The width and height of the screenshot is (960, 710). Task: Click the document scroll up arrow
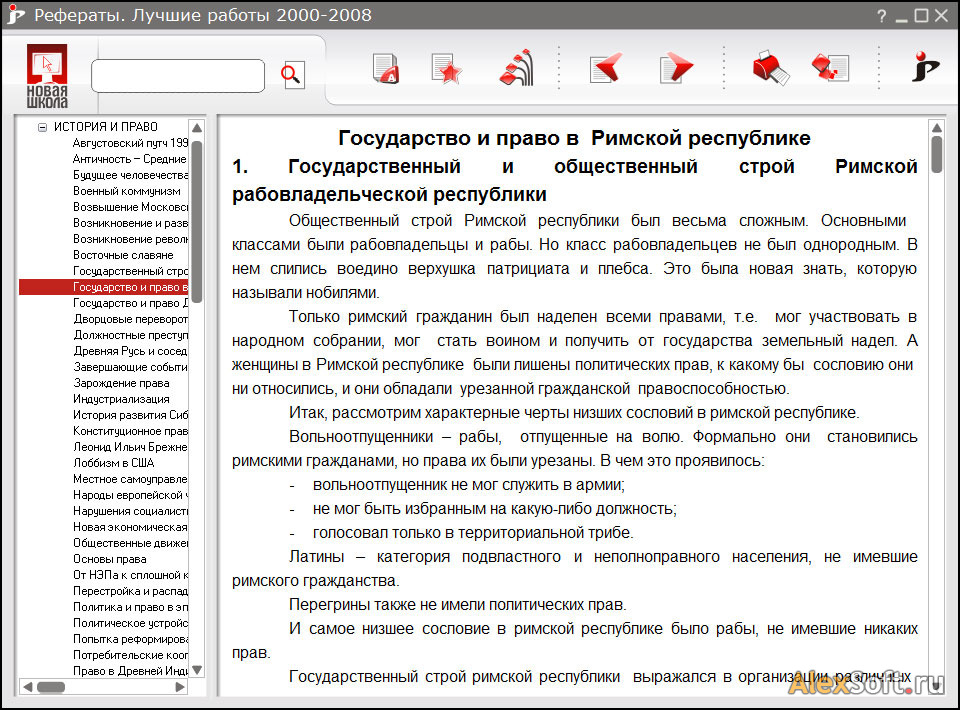pos(937,127)
